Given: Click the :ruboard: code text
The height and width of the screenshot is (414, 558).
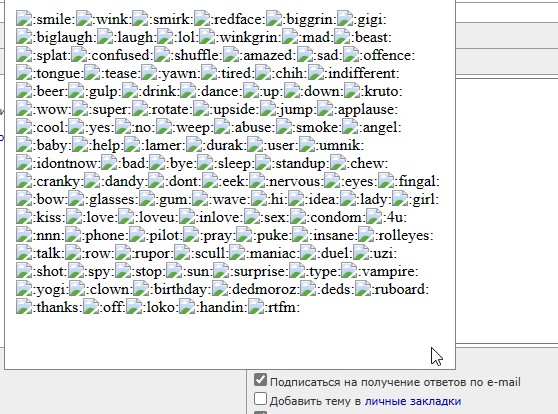Looking at the screenshot, I should [400, 290].
